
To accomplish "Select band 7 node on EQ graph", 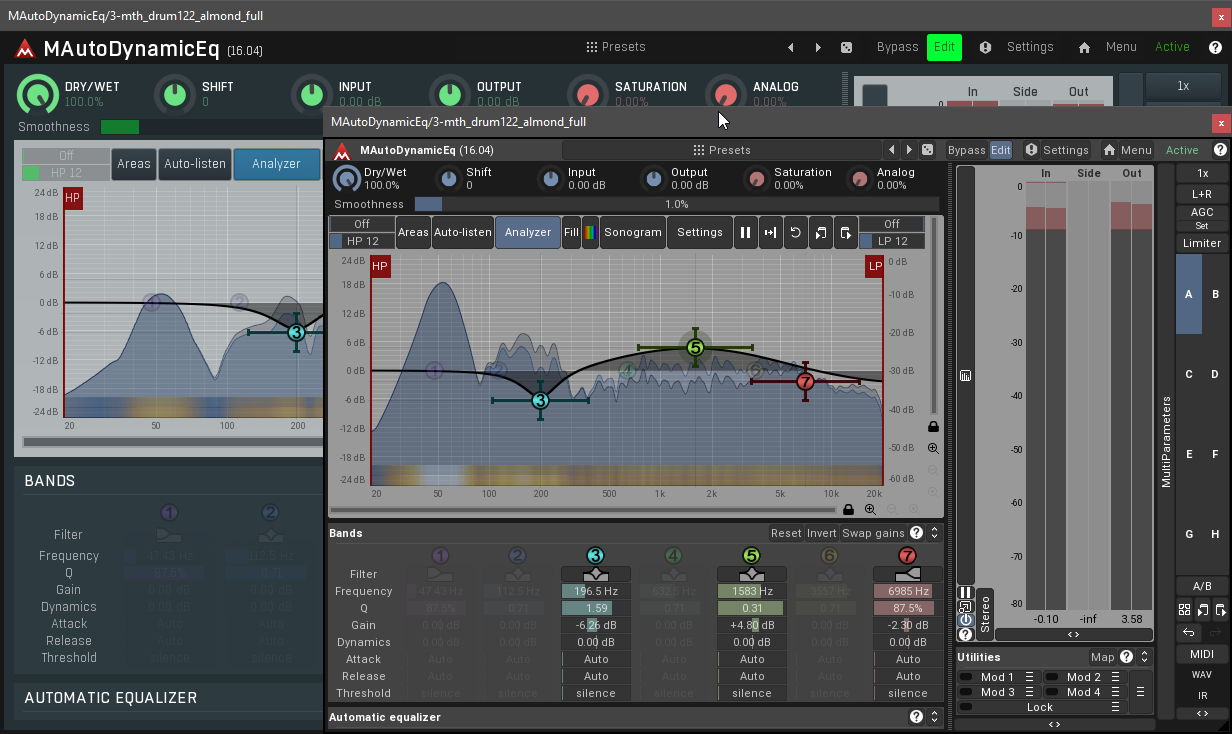I will tap(805, 381).
